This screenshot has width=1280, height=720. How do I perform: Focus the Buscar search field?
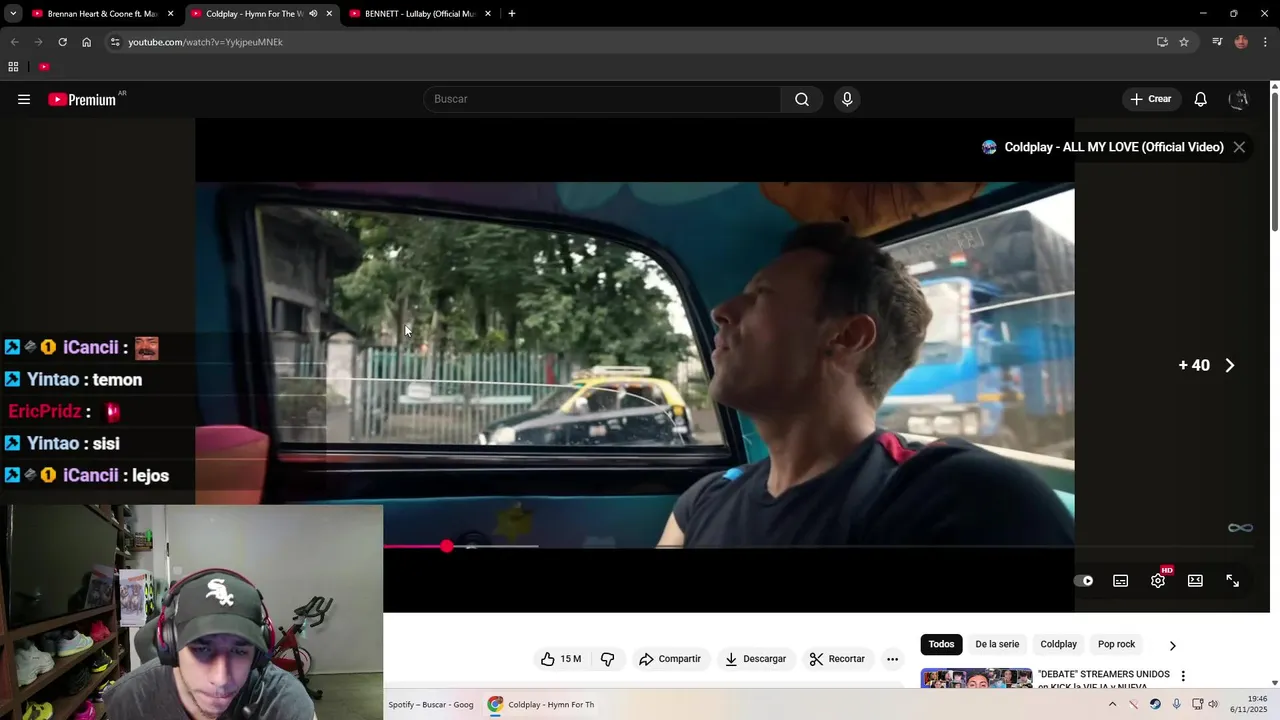point(602,99)
